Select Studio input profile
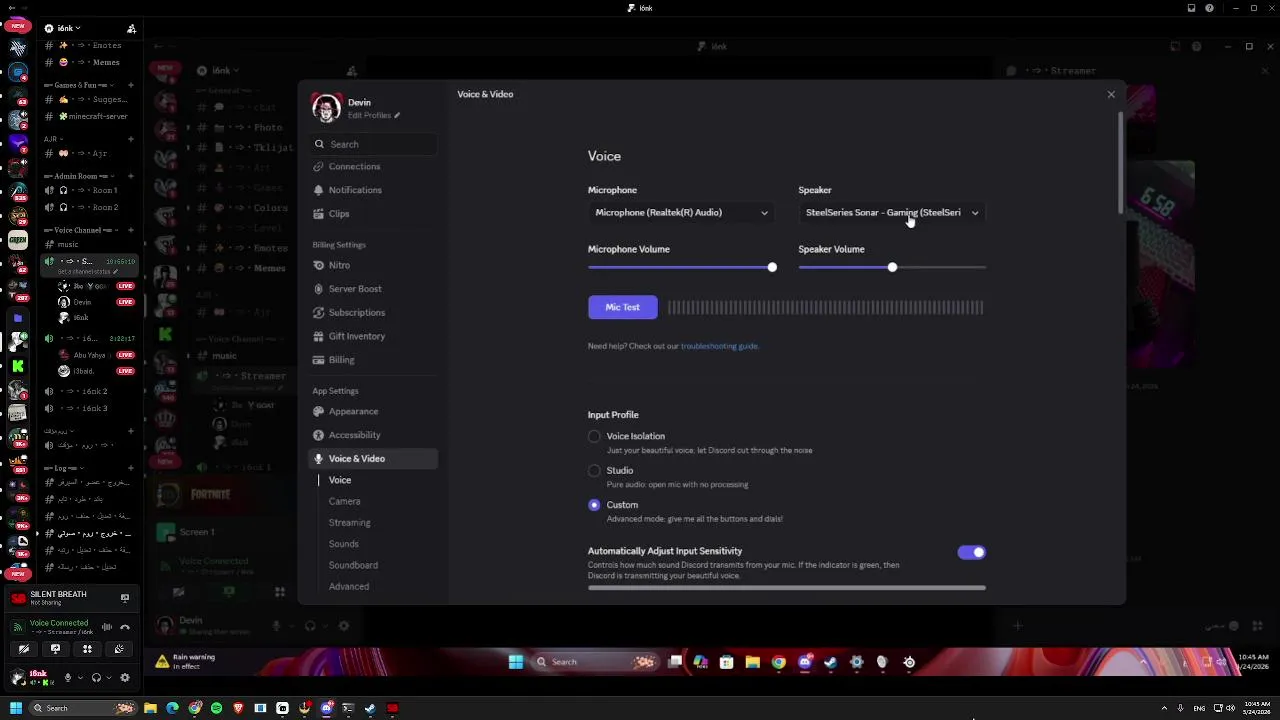Screen dimensions: 1280x720 tap(594, 470)
